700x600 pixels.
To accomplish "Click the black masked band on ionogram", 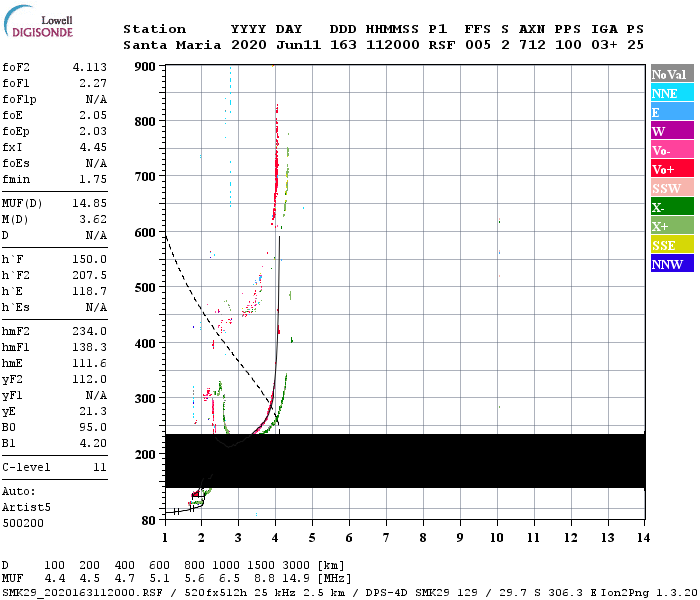I will pos(405,461).
